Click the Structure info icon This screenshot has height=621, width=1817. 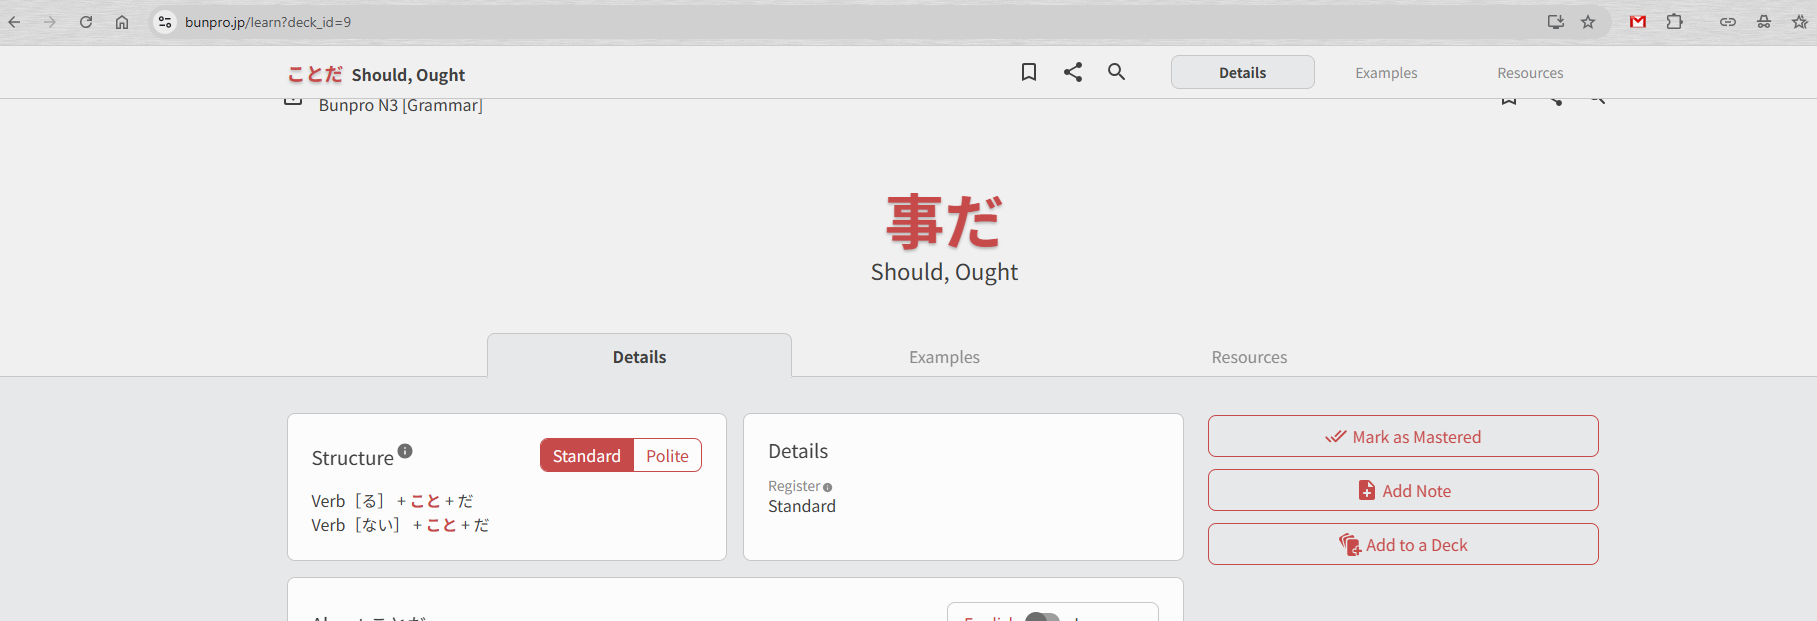click(x=405, y=451)
